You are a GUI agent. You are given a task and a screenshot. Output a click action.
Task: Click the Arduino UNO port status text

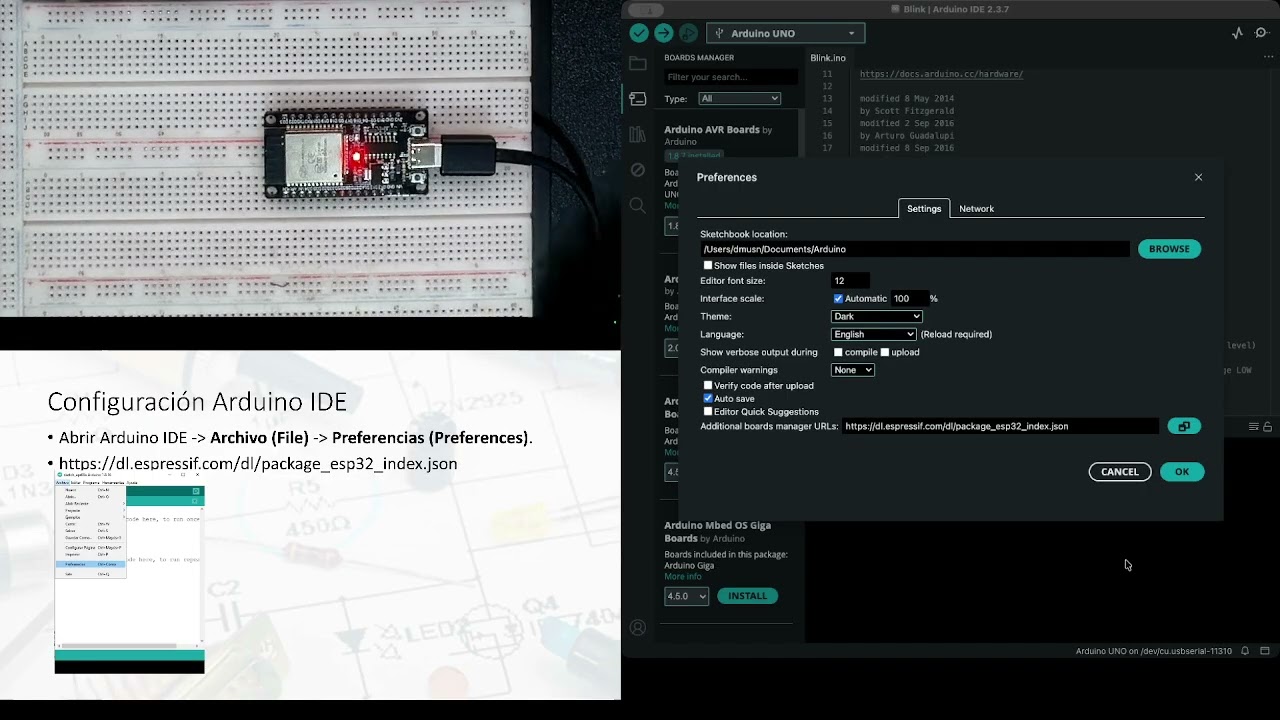click(x=1153, y=651)
